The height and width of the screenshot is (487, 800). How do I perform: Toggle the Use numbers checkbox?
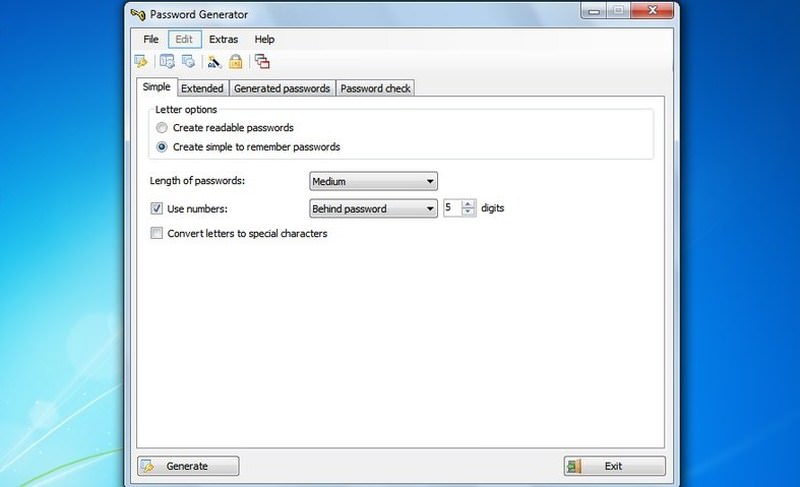[157, 209]
